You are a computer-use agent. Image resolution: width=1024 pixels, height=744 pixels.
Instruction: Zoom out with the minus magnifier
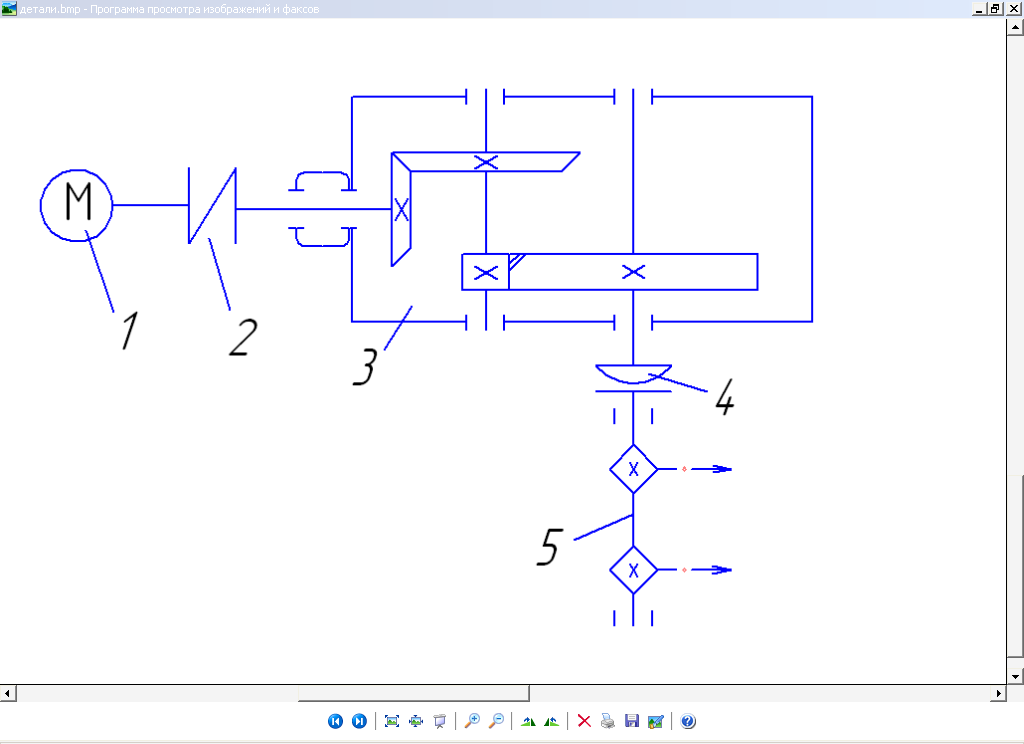496,721
